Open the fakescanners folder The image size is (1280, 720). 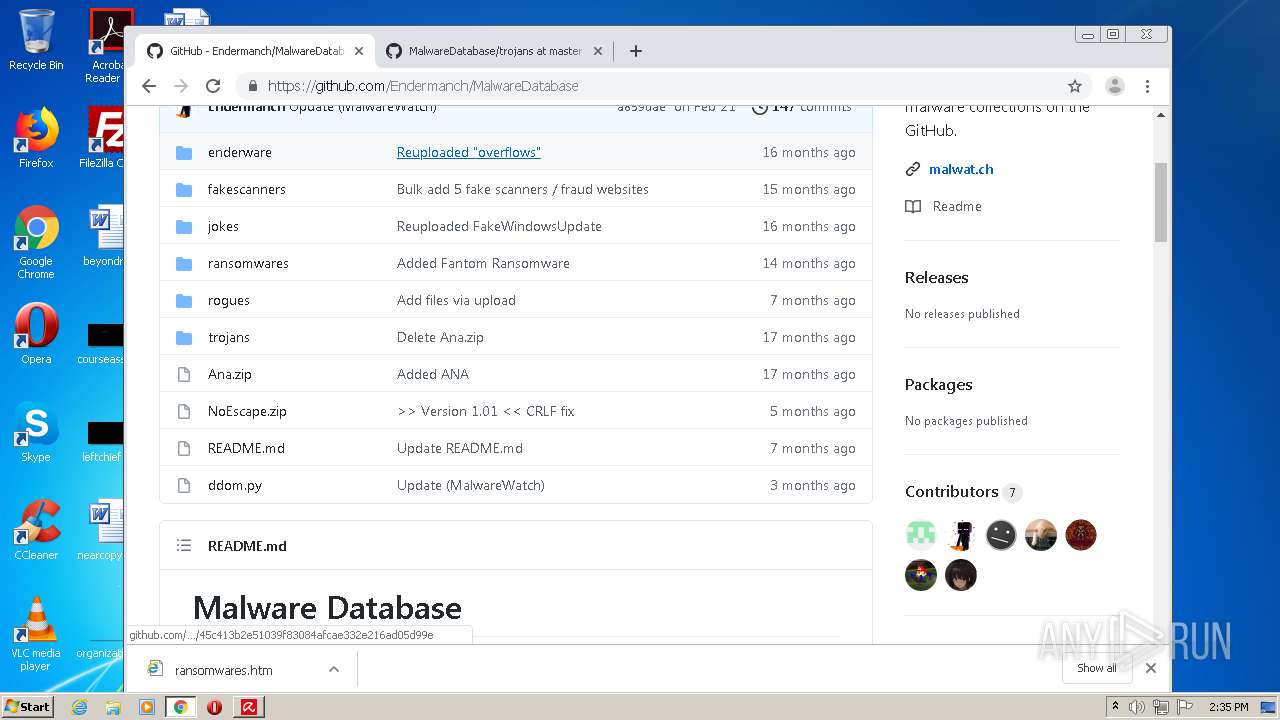247,189
